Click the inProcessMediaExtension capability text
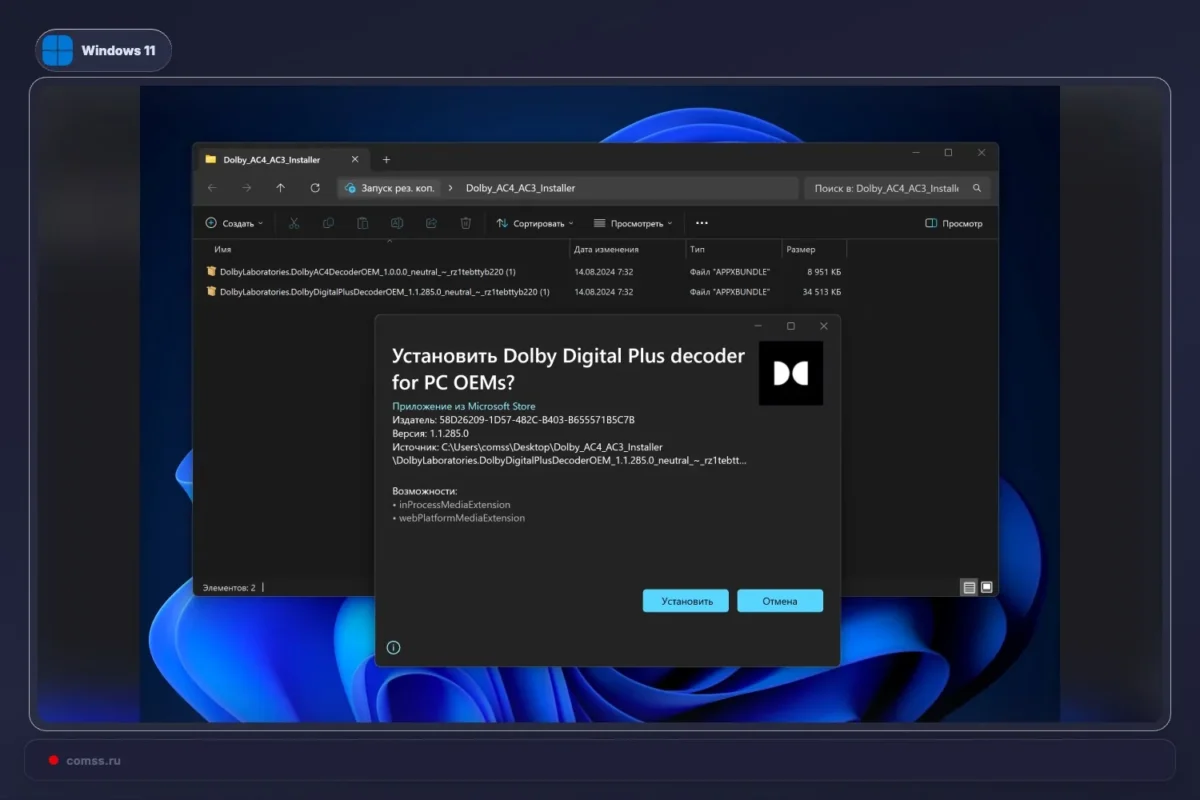This screenshot has width=1200, height=800. click(x=454, y=505)
